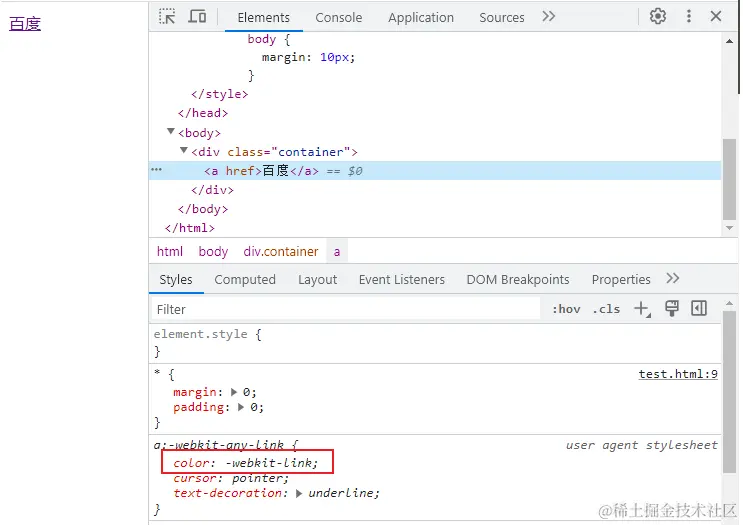Toggle the .cls element classes button
This screenshot has width=743, height=525.
click(606, 309)
